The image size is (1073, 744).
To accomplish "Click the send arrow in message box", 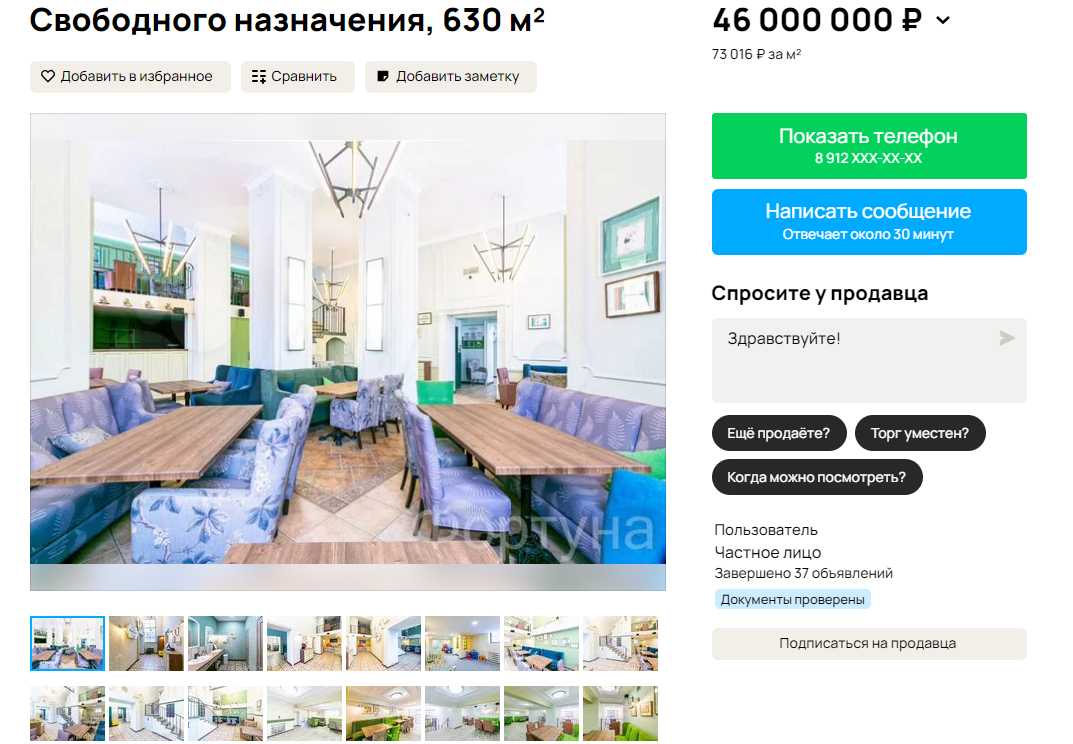I will click(x=1007, y=338).
